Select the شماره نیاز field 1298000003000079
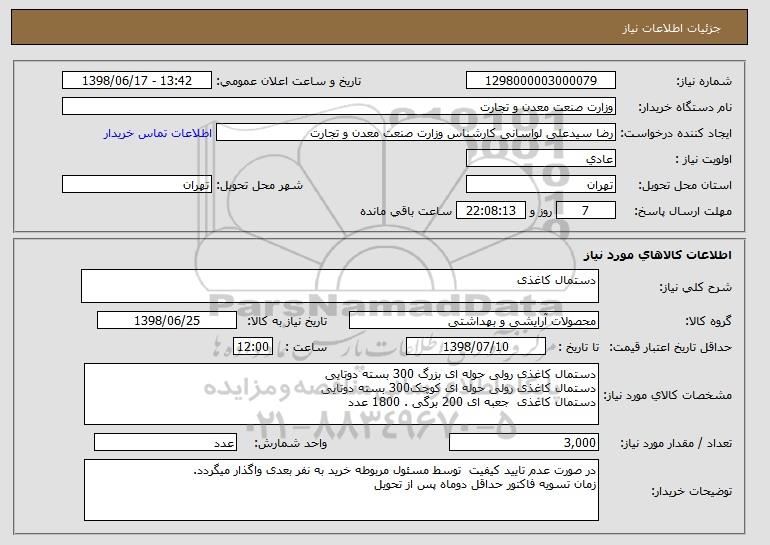770x545 pixels. pyautogui.click(x=541, y=81)
